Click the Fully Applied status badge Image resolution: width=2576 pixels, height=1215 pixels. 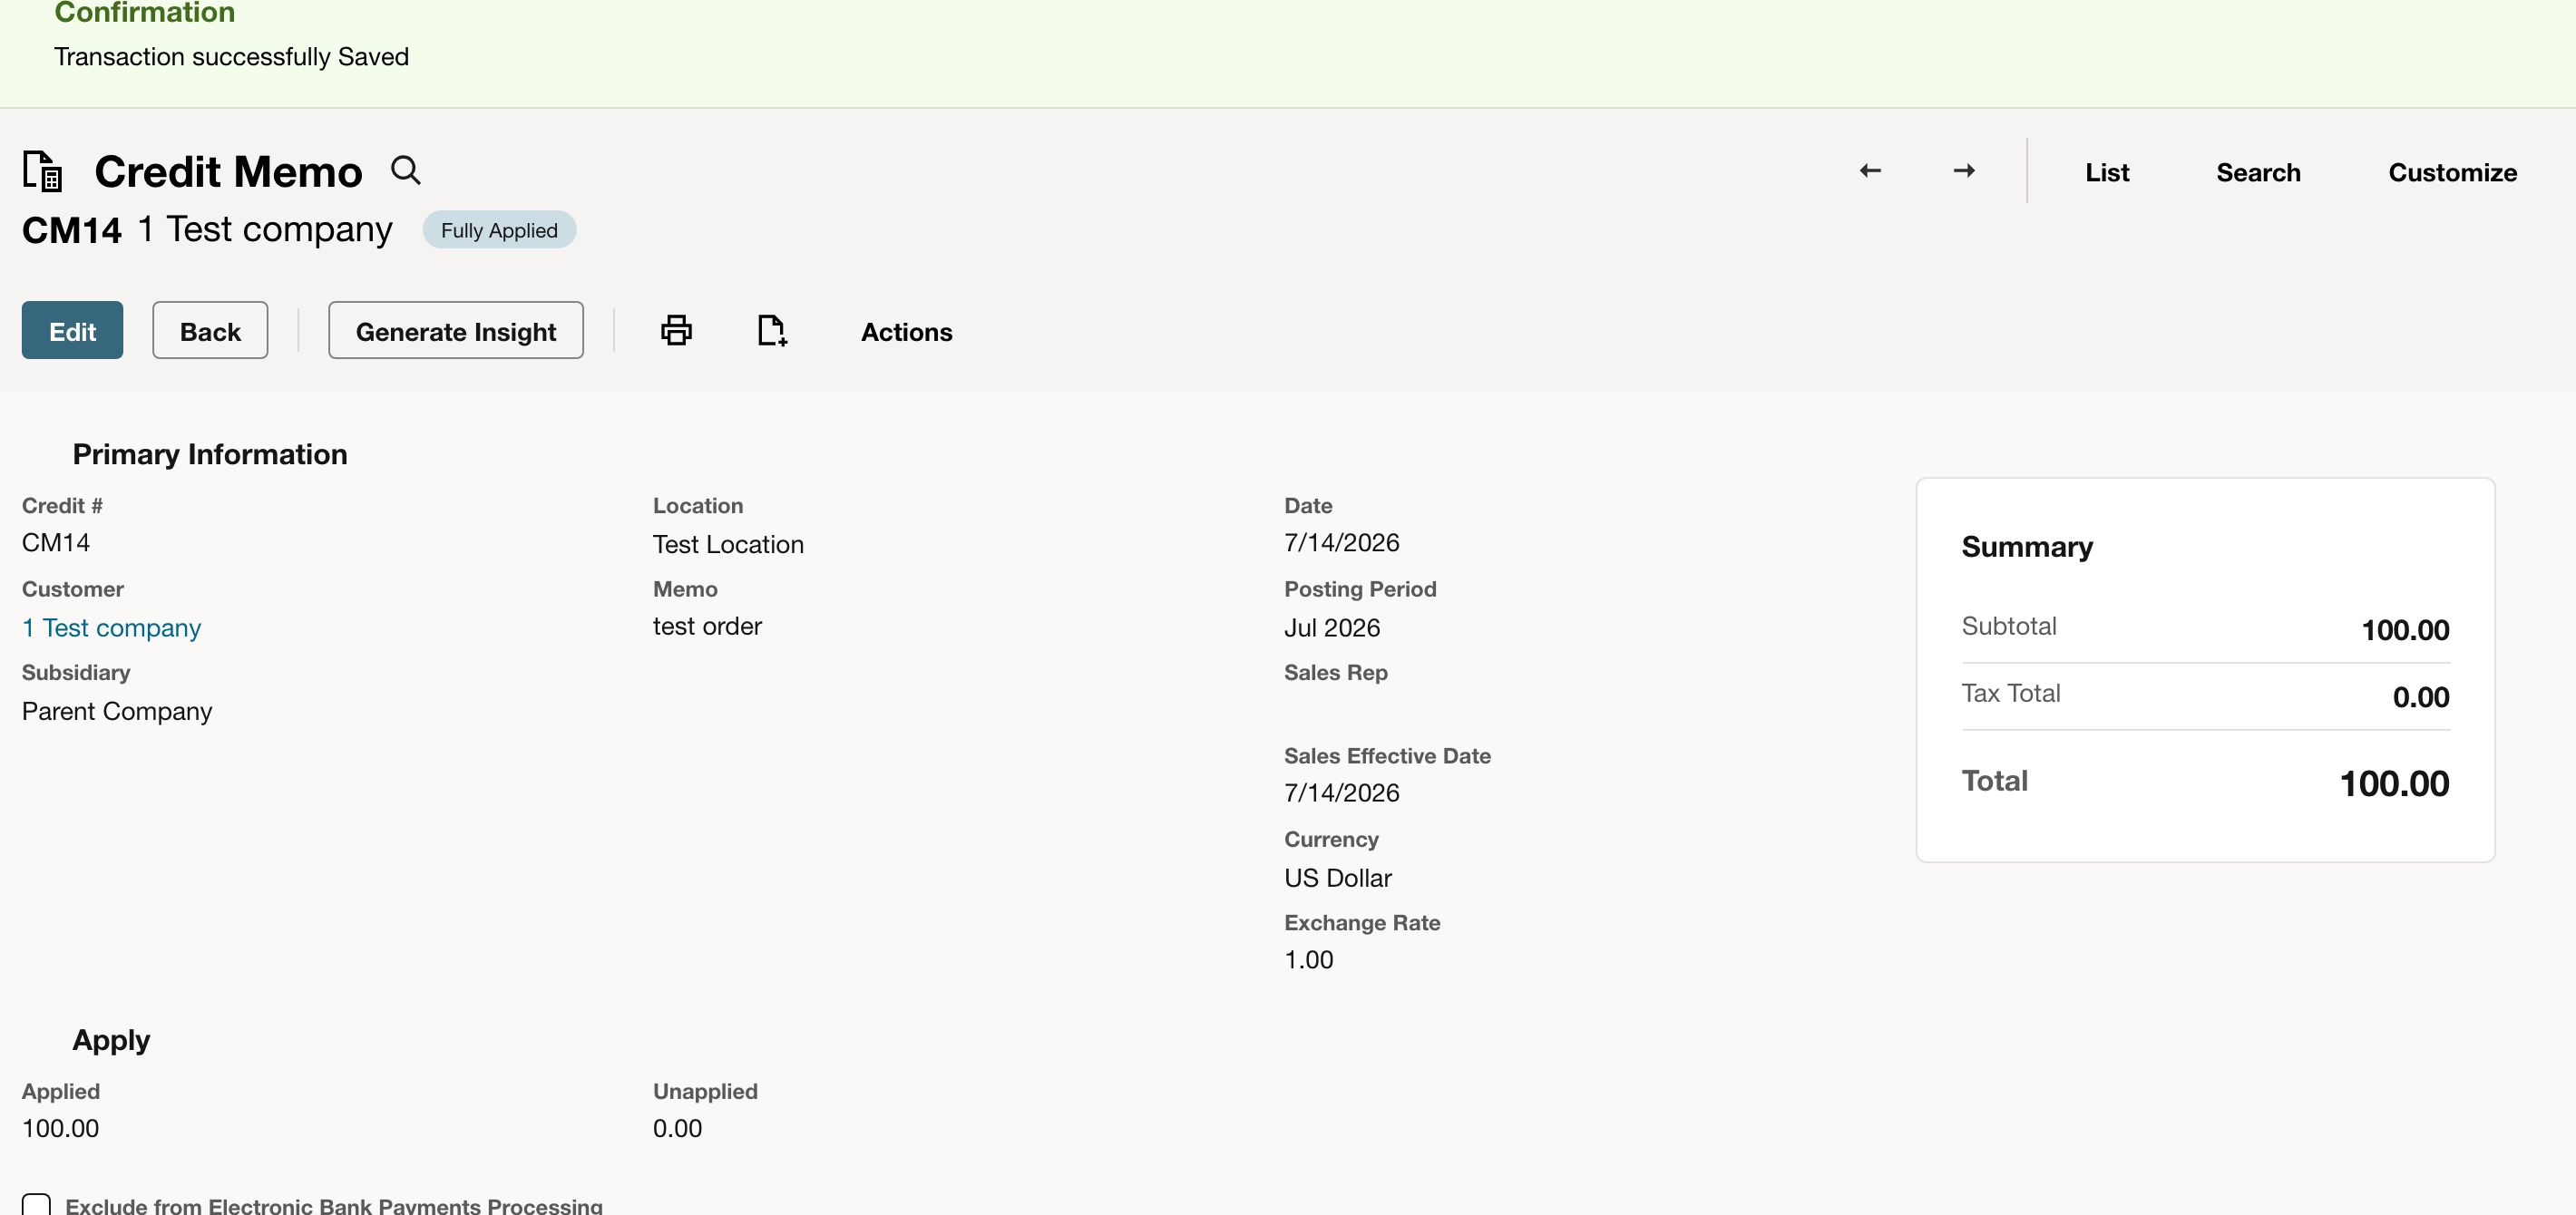coord(499,229)
